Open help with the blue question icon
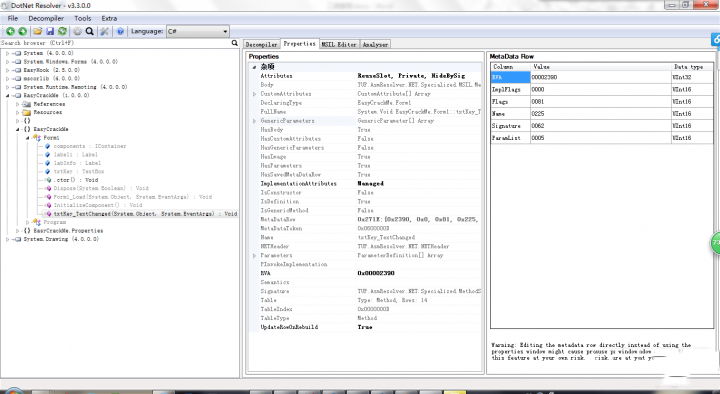This screenshot has width=720, height=394. (x=120, y=31)
